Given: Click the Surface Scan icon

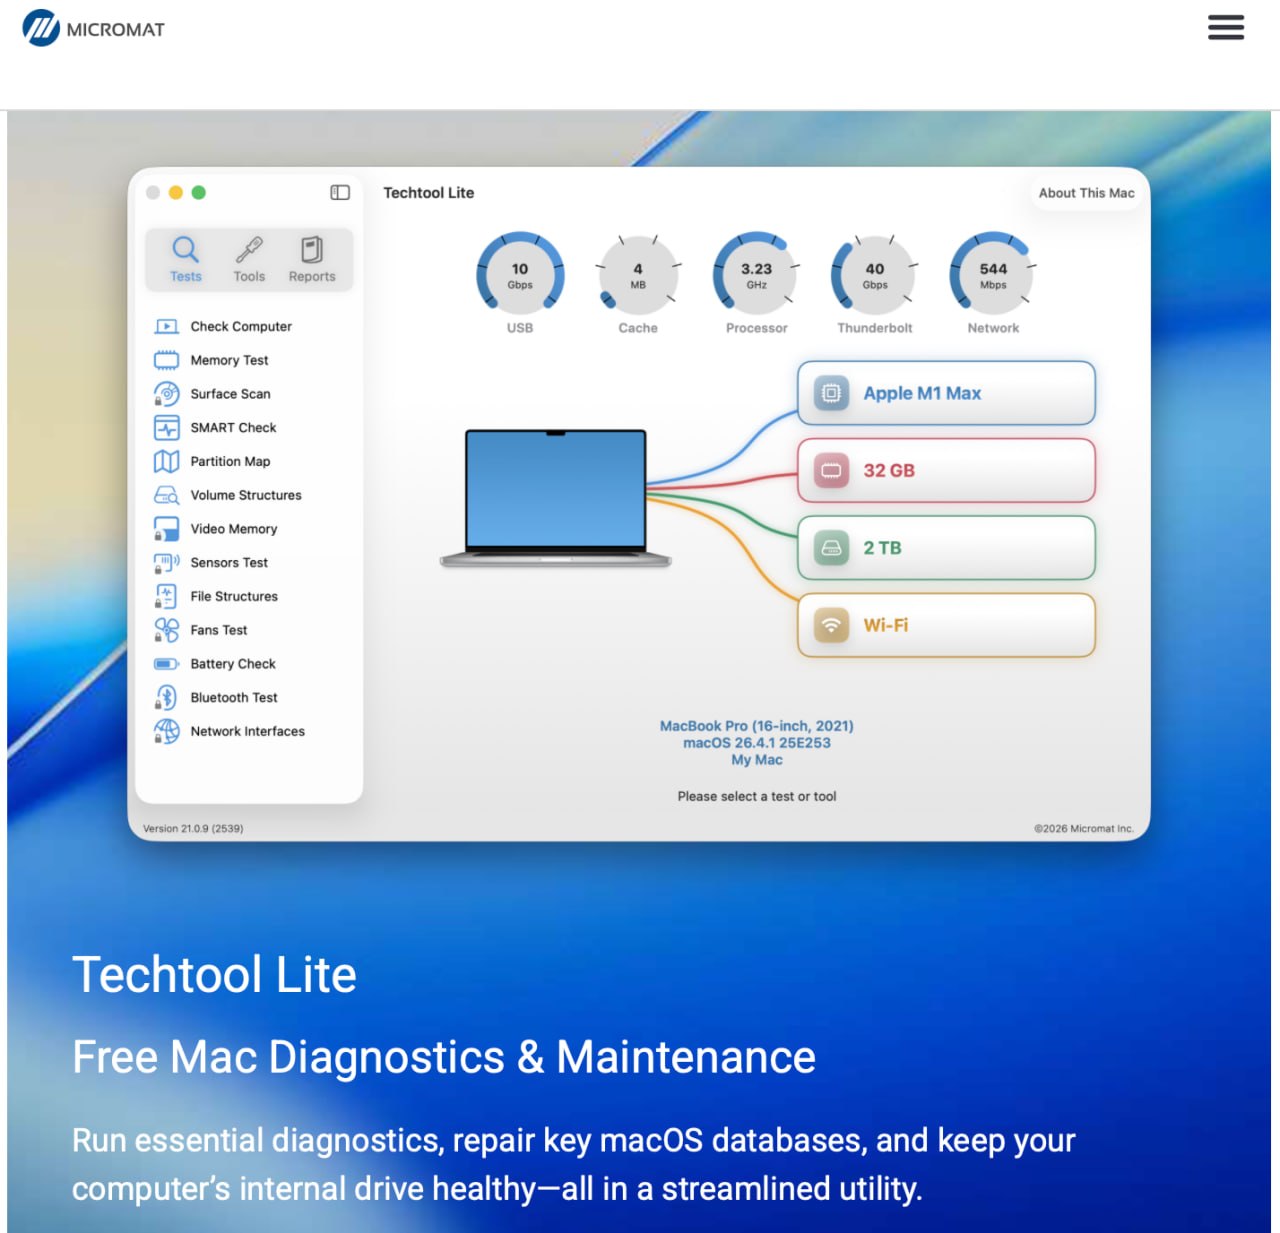Looking at the screenshot, I should pos(167,394).
